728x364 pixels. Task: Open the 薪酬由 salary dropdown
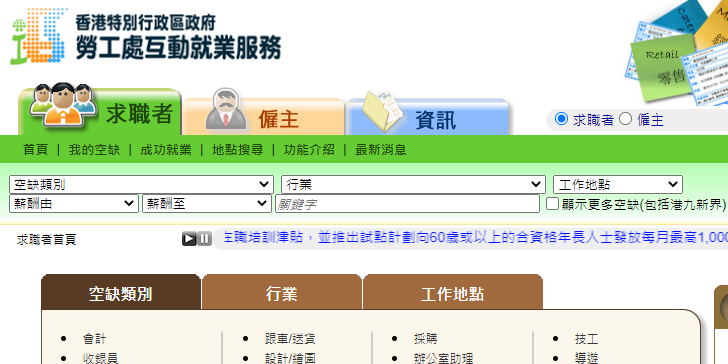pos(74,204)
